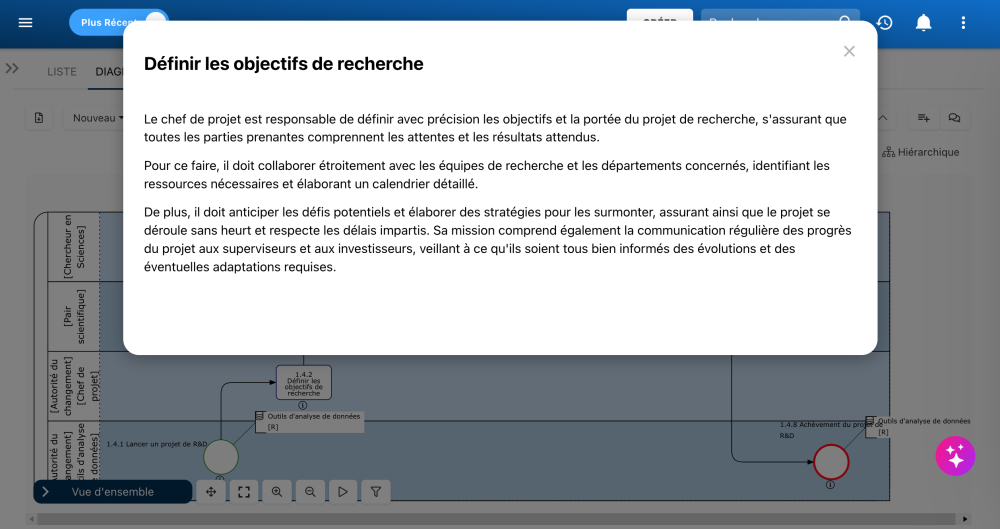This screenshot has height=529, width=1000.
Task: Click the green start event circle
Action: (221, 458)
